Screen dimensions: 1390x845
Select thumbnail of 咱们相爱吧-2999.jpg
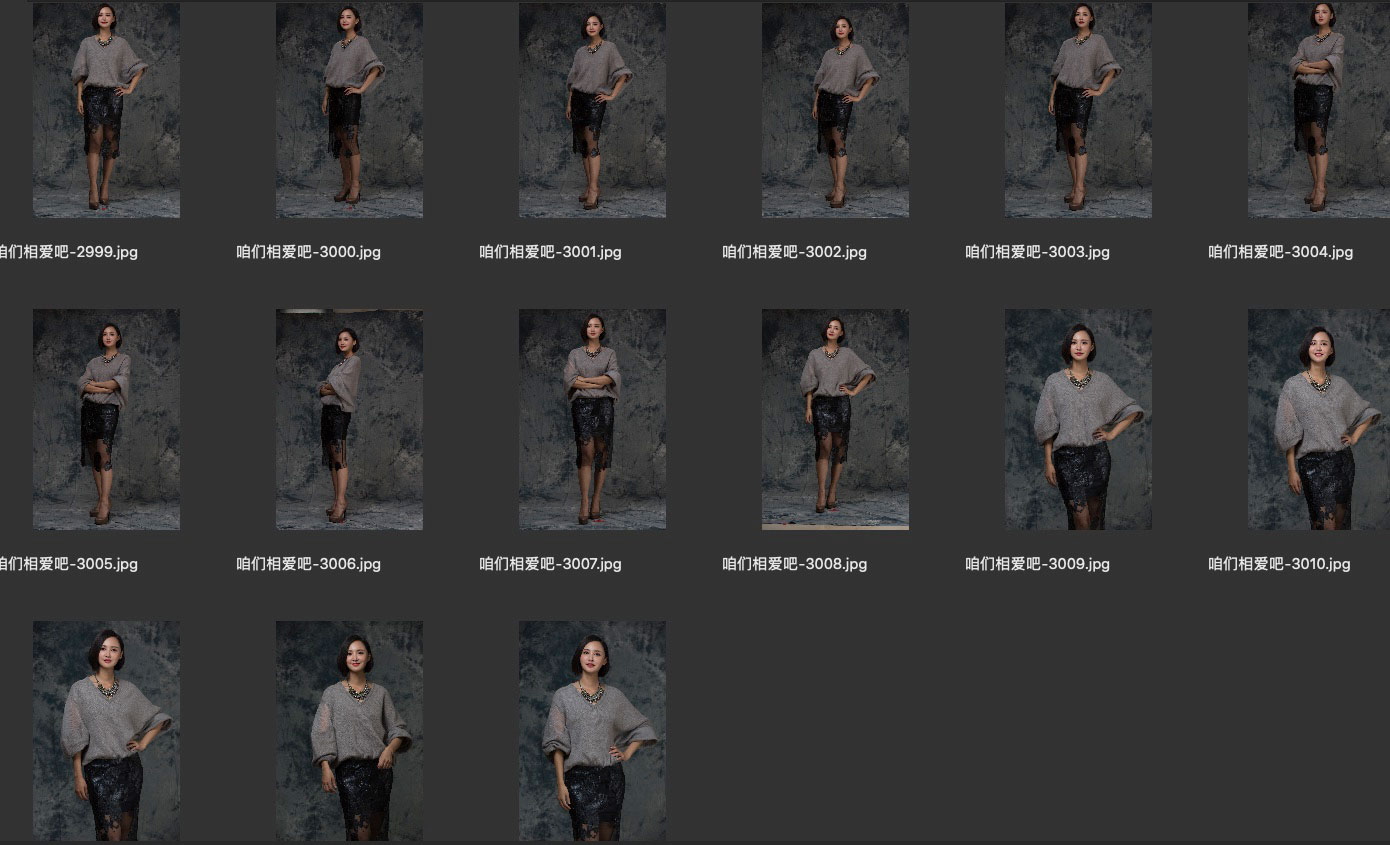[106, 110]
